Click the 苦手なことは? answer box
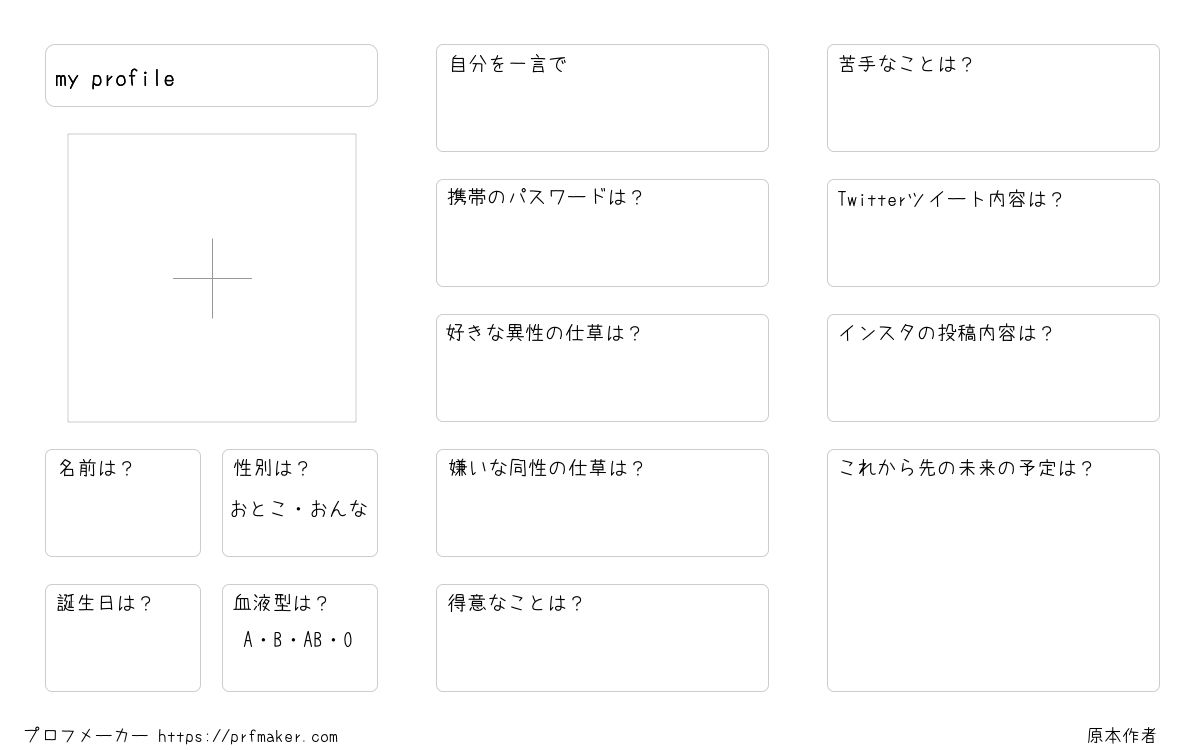Screen dimensions: 1200x750 coord(993,98)
